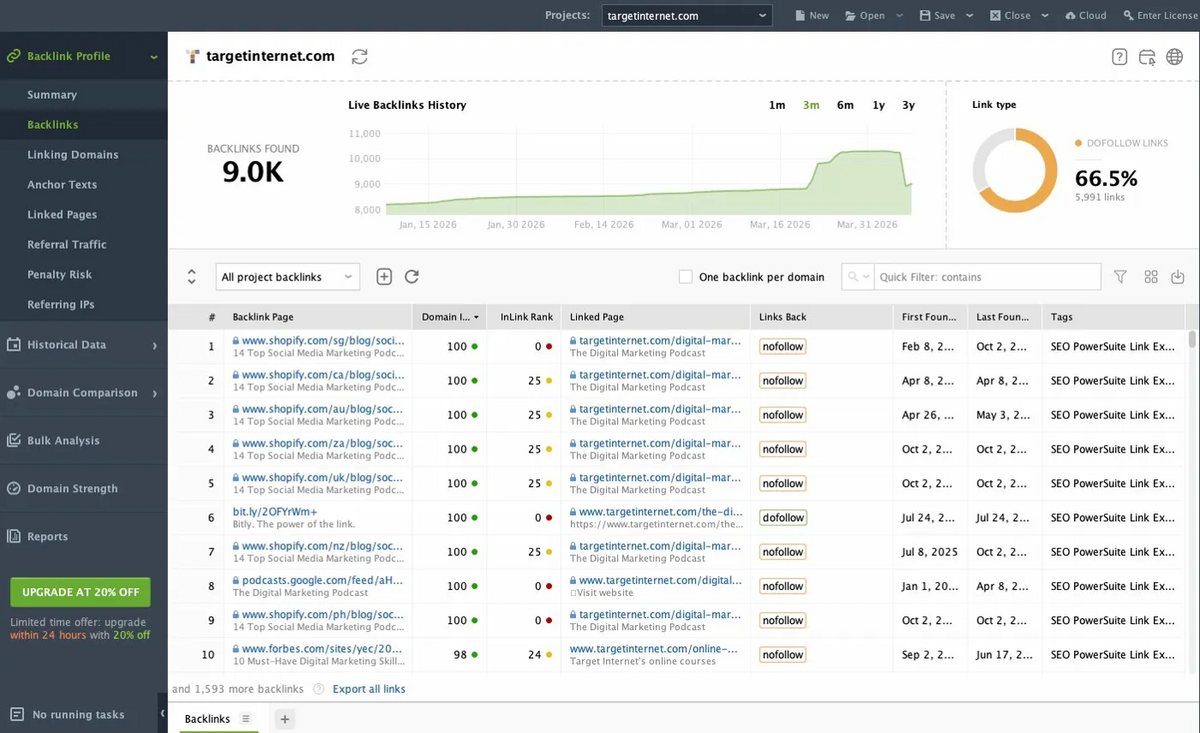
Task: Click the dofollow tag in row 6
Action: [x=782, y=518]
